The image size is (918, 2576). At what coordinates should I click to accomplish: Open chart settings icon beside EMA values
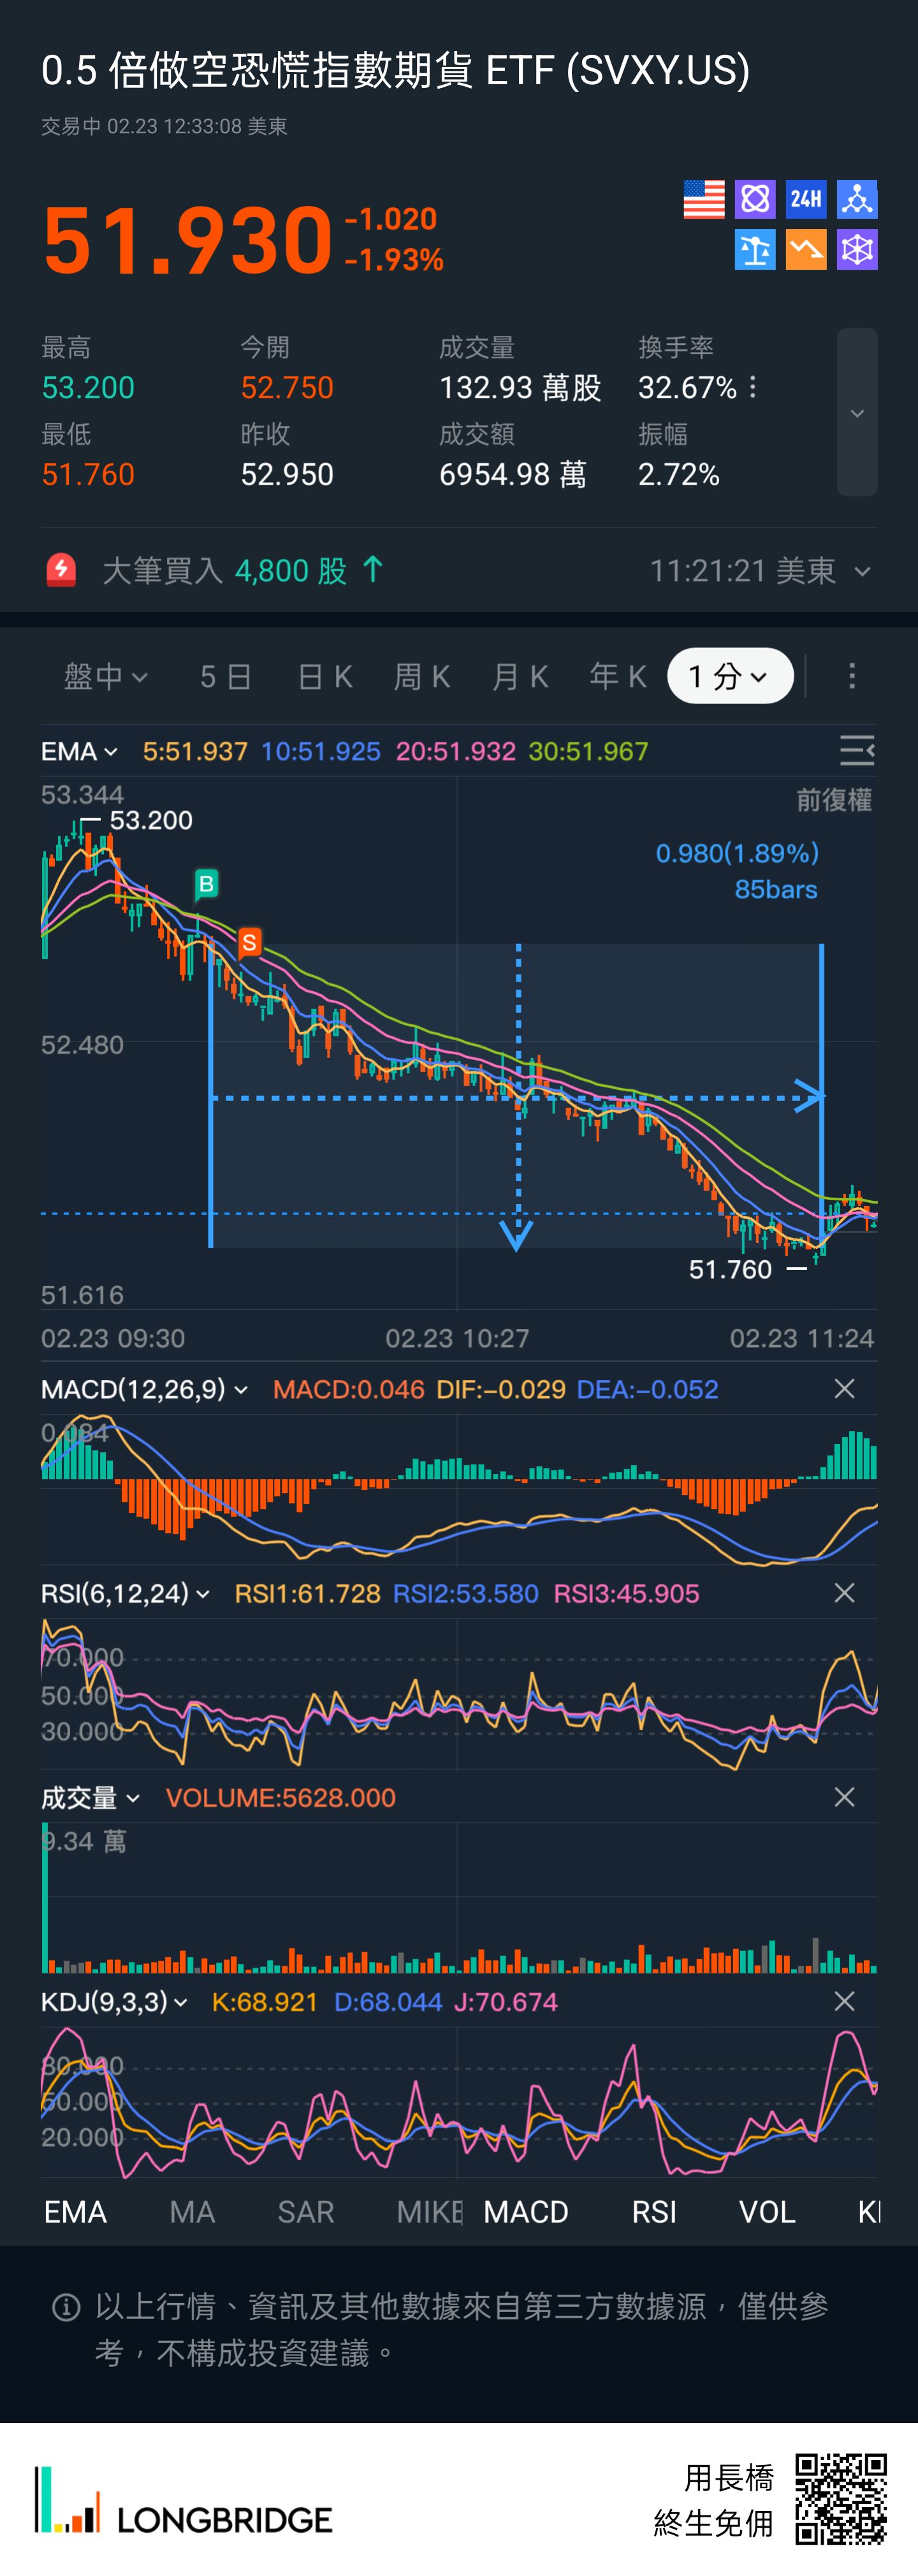tap(856, 750)
